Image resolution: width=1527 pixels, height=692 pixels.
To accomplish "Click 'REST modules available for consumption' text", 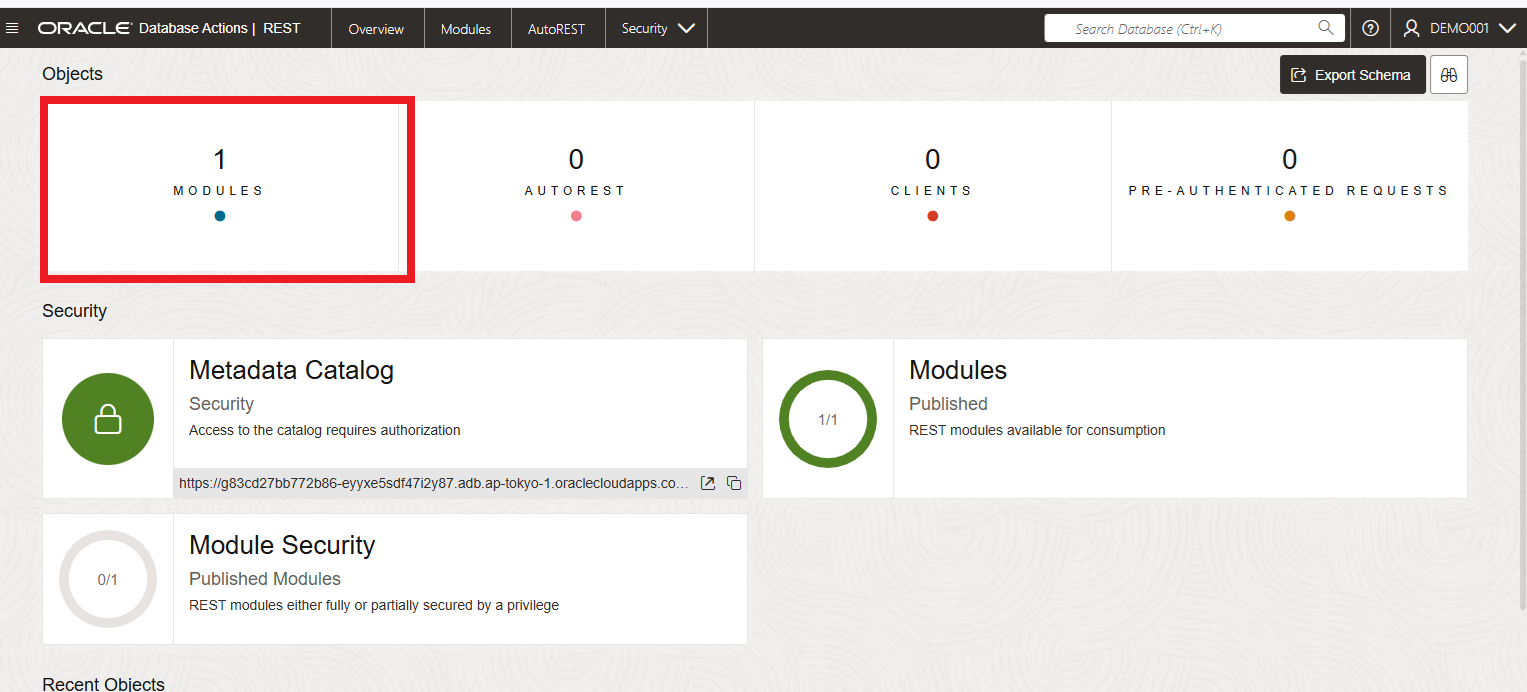I will click(1037, 430).
